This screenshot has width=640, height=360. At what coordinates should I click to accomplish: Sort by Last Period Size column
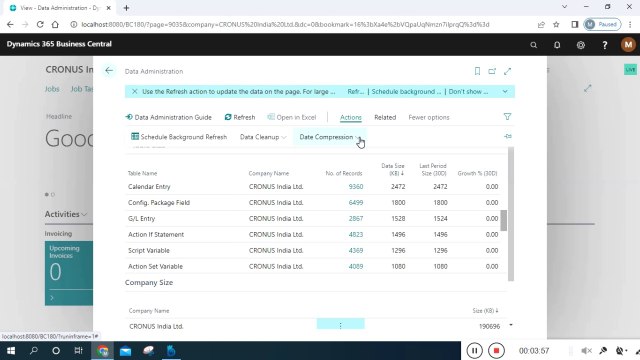click(x=433, y=169)
